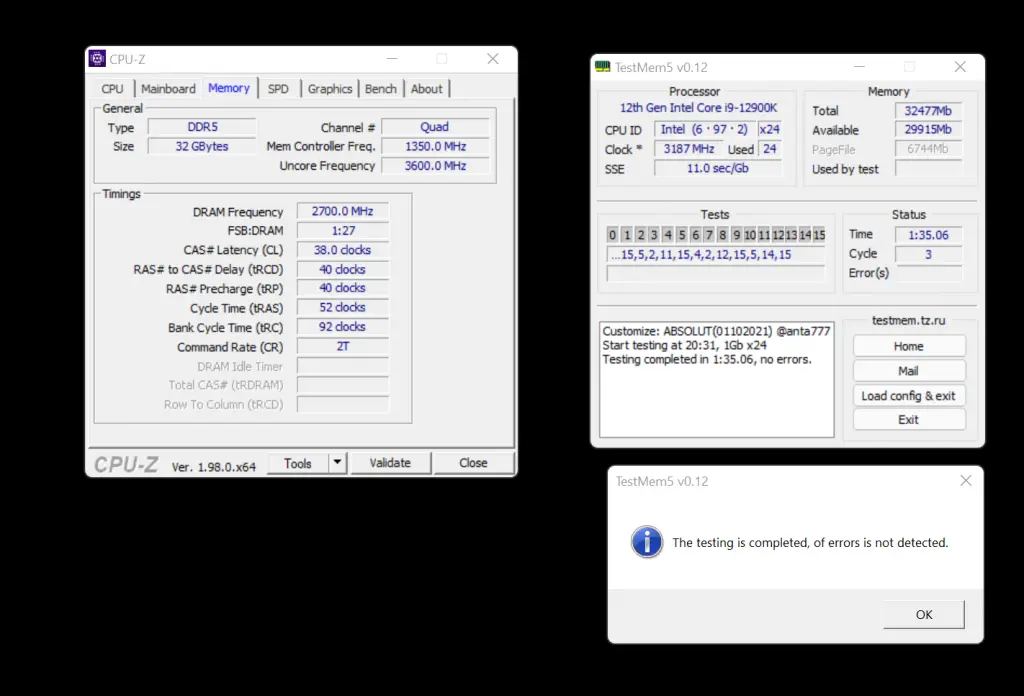Close the TestMem5 completion dialog with X
The height and width of the screenshot is (696, 1024).
[966, 481]
